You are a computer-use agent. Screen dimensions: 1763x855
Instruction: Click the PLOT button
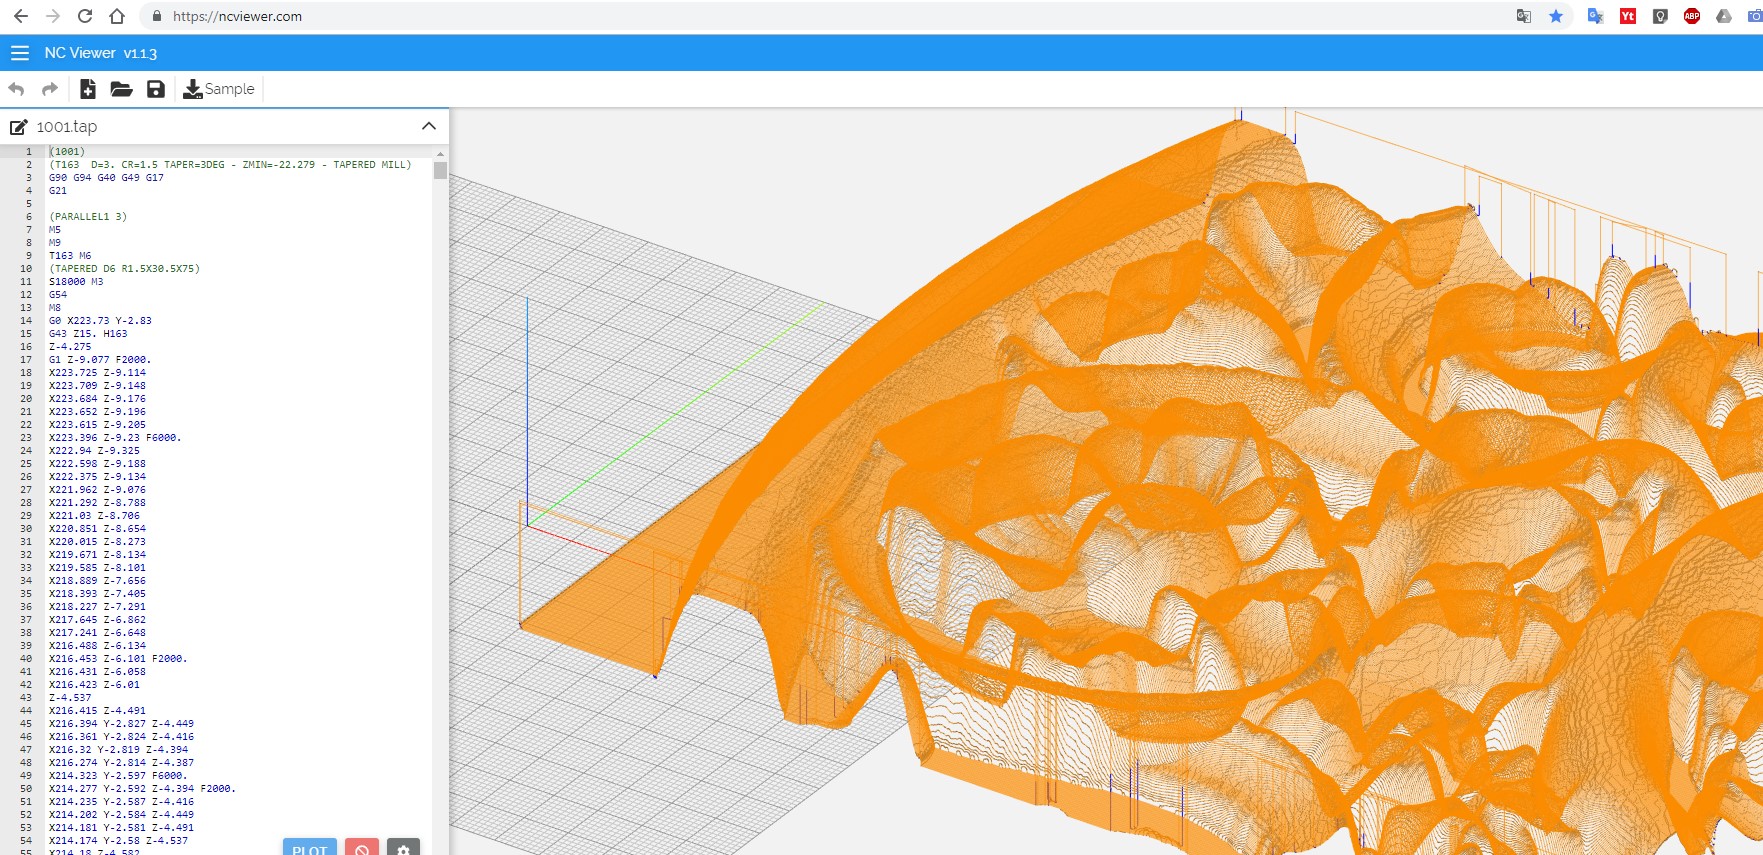(310, 848)
